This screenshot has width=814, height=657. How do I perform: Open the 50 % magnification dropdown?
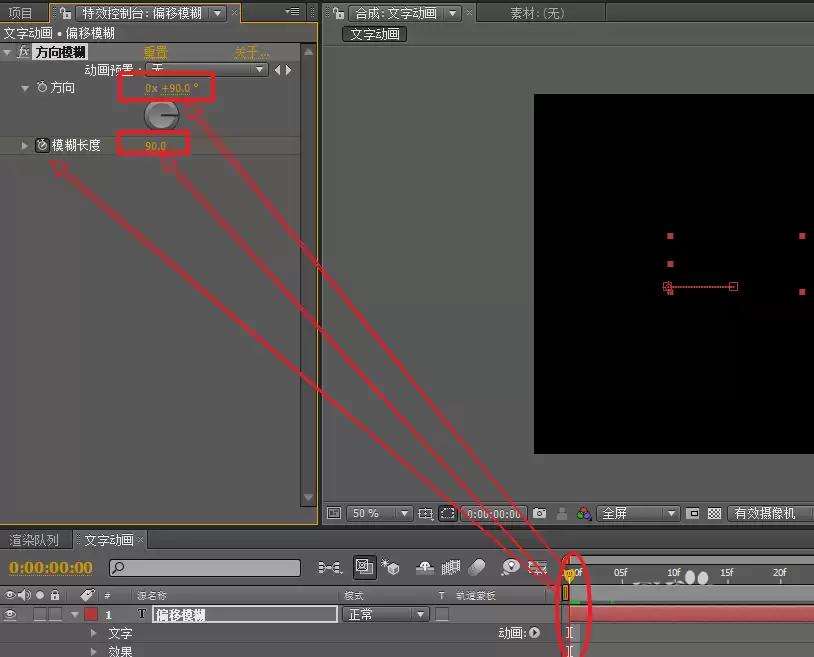[379, 513]
